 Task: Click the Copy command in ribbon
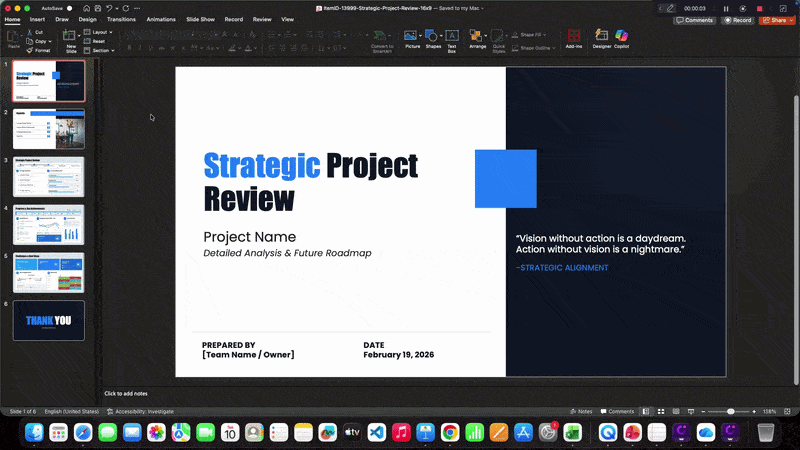click(37, 41)
